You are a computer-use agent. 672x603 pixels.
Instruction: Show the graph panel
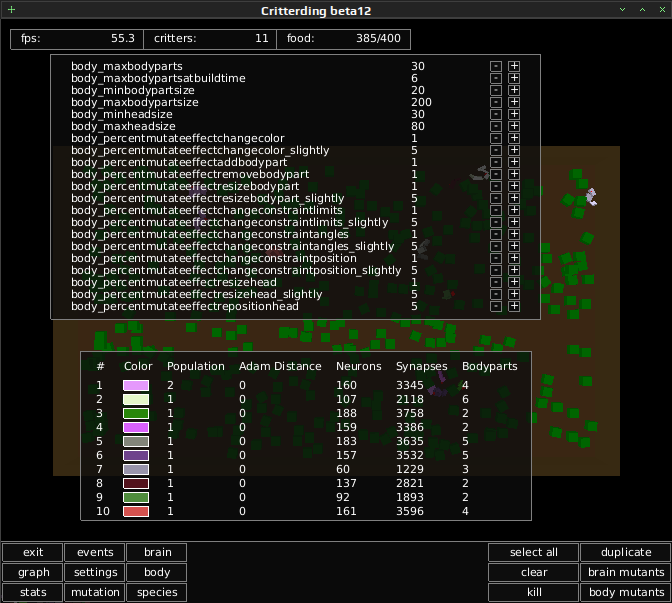pyautogui.click(x=33, y=572)
